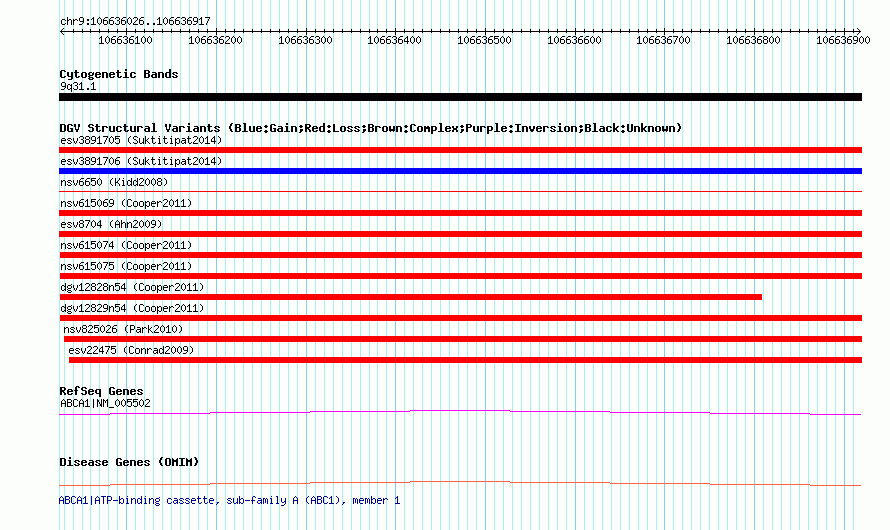
Task: Click the 9q31.1 band label
Action: pyautogui.click(x=78, y=86)
